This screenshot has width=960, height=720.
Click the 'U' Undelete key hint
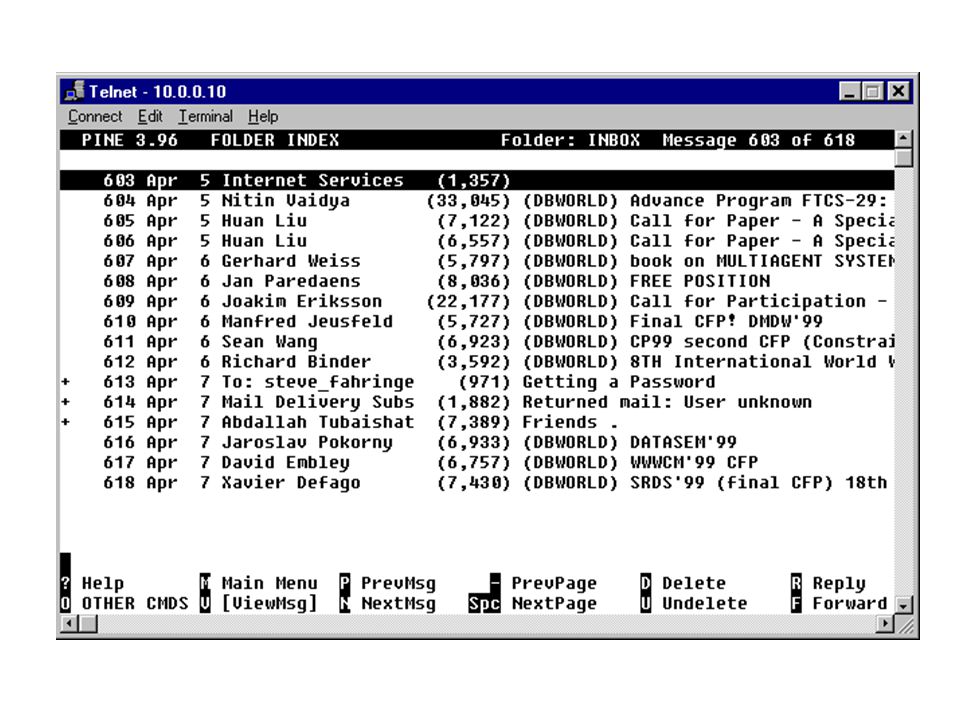646,604
